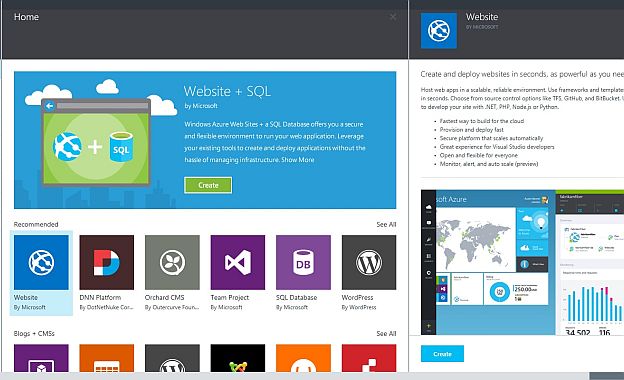This screenshot has width=624, height=380.
Task: Choose the Team Project Visual Studio icon
Action: [x=238, y=262]
